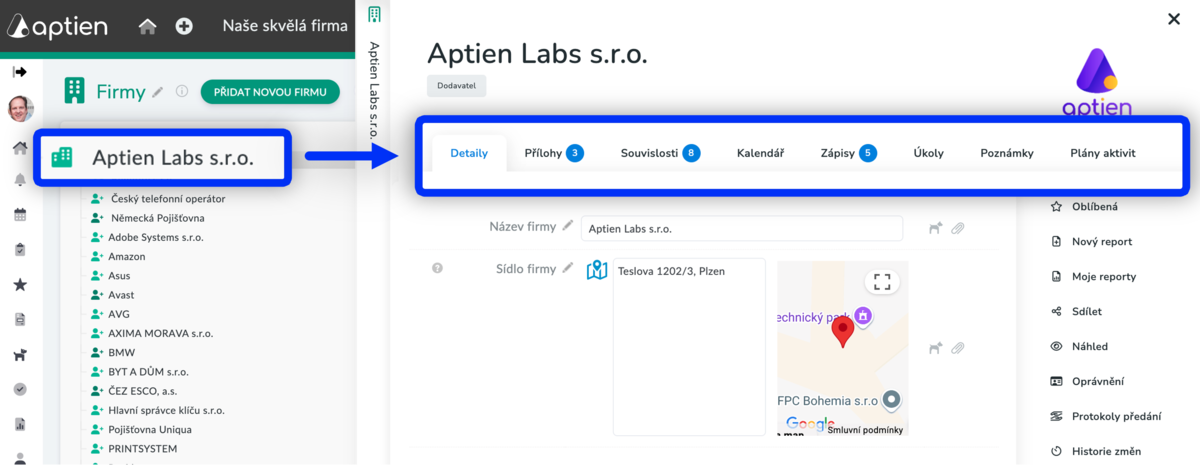The image size is (1200, 468).
Task: Open the bell notifications icon in sidebar
Action: click(20, 180)
